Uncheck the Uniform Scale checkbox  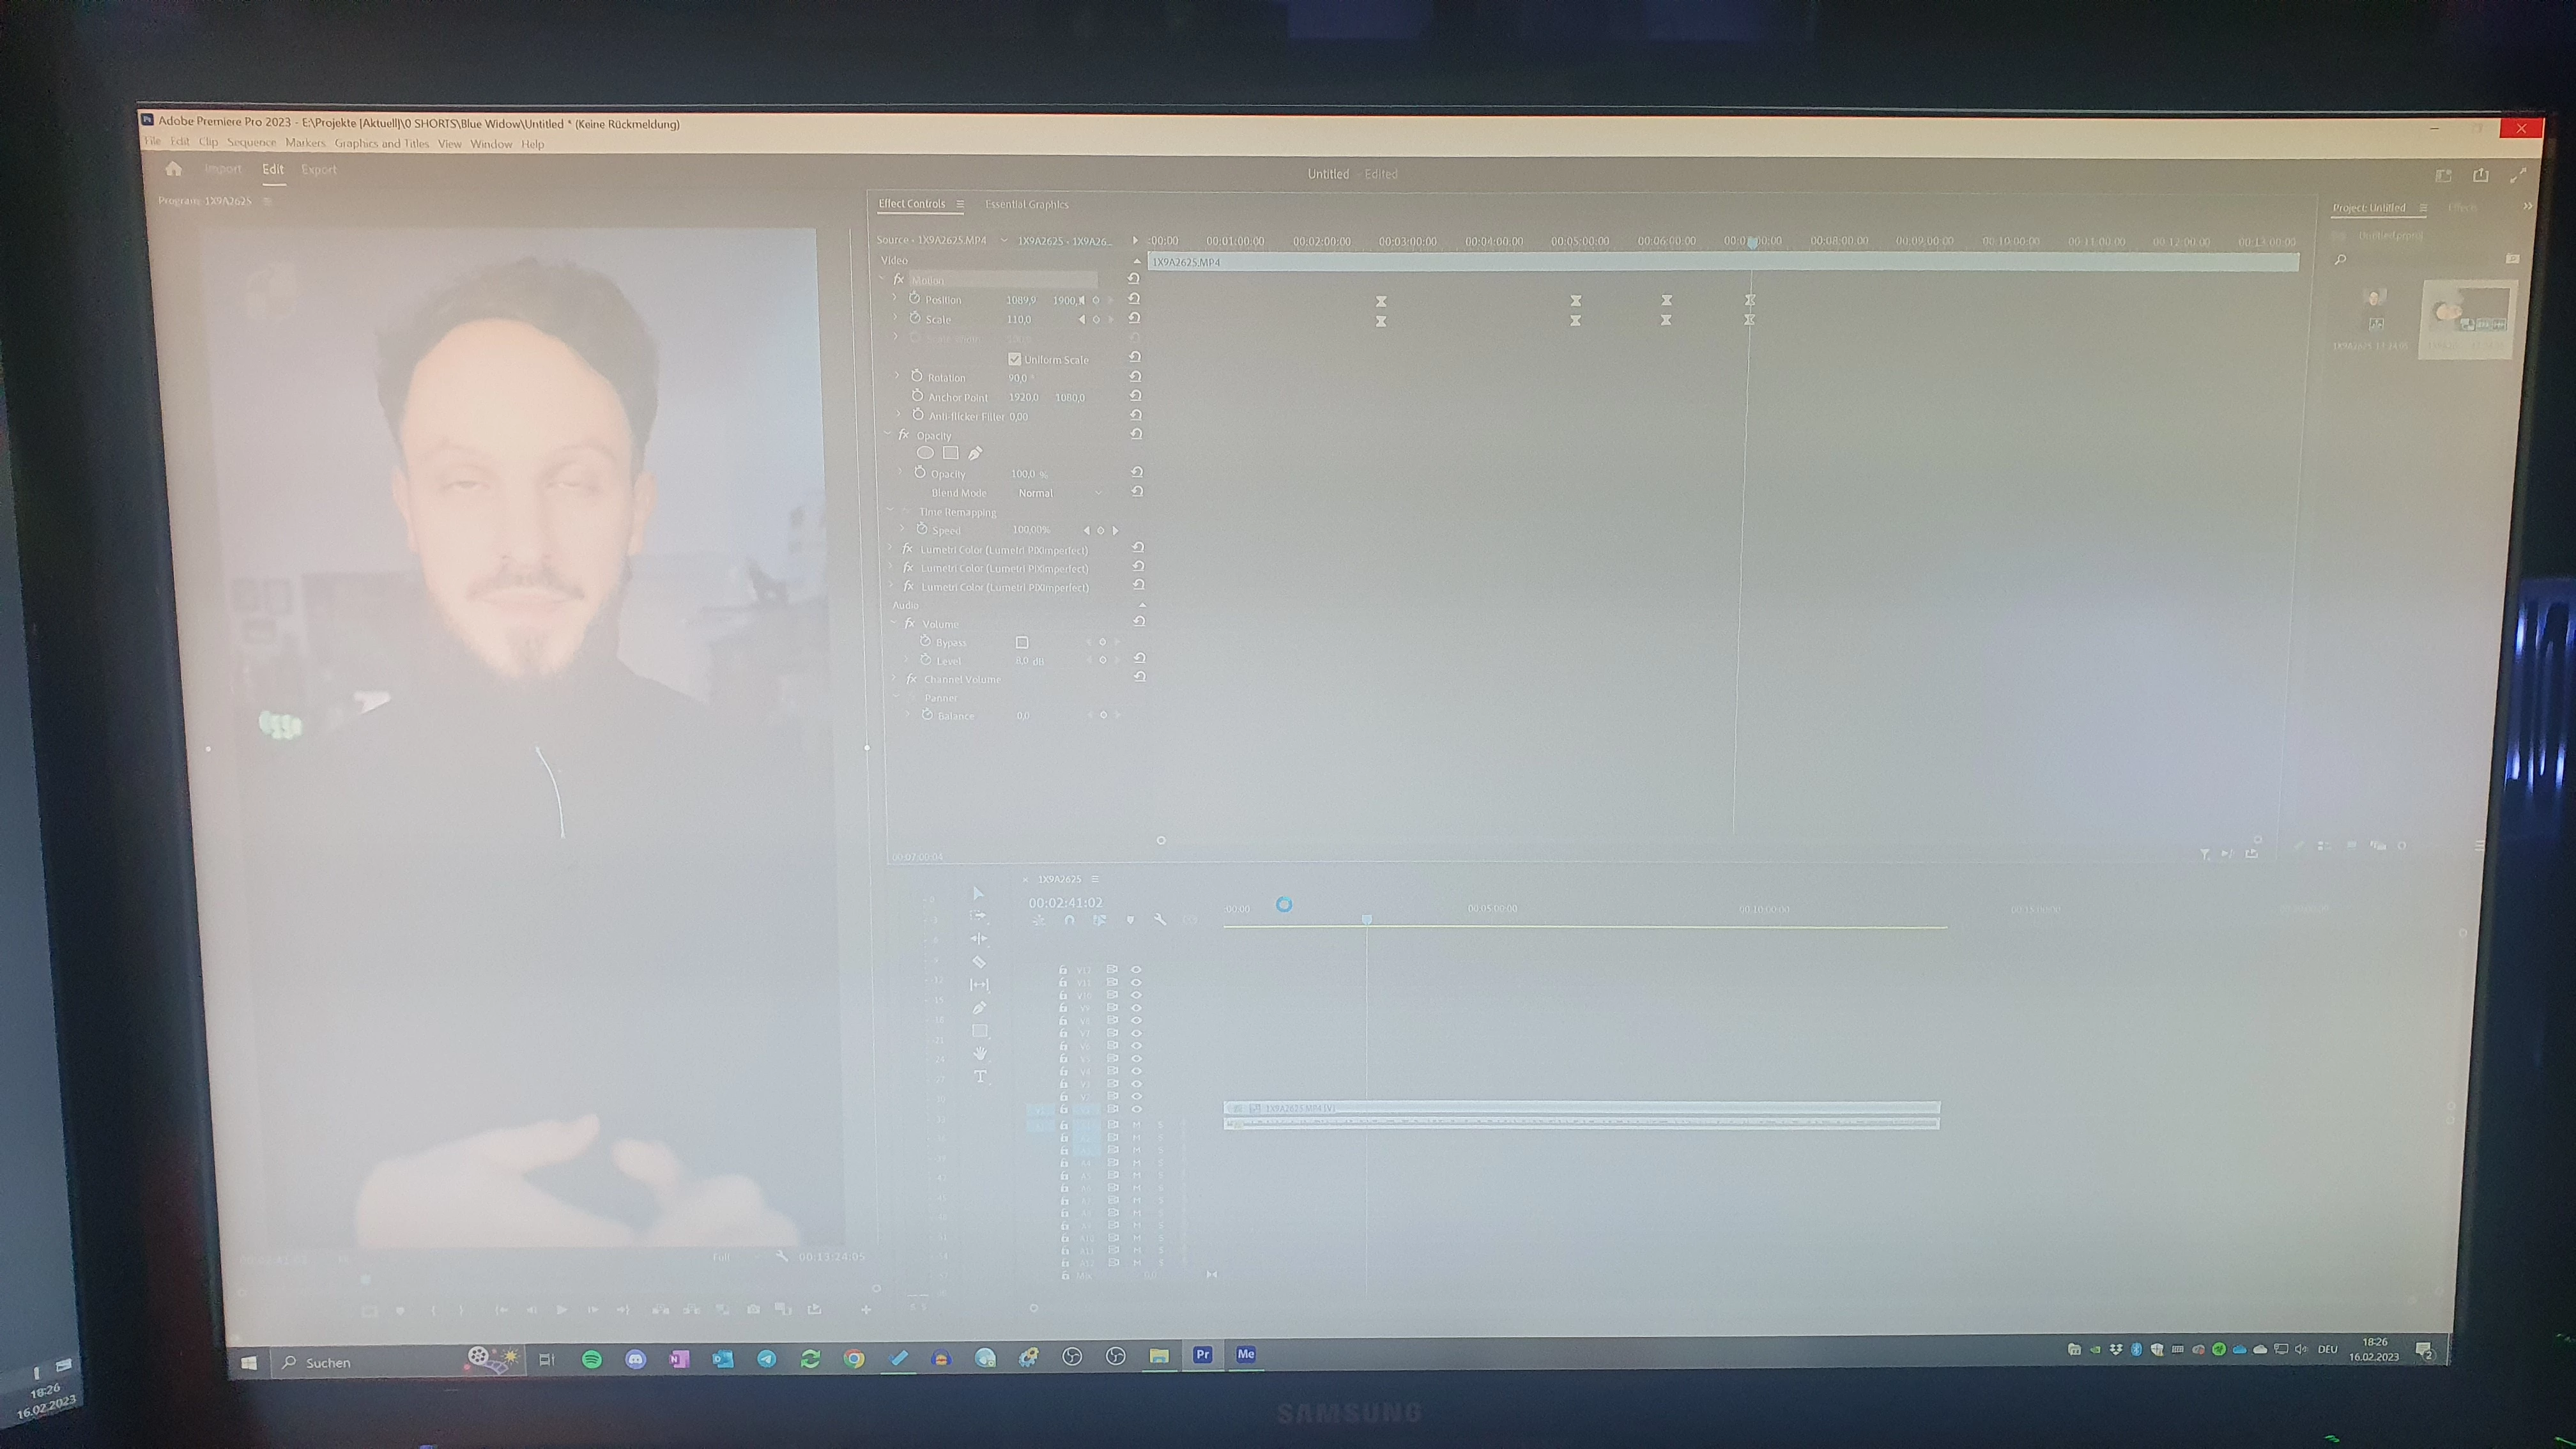(1014, 359)
